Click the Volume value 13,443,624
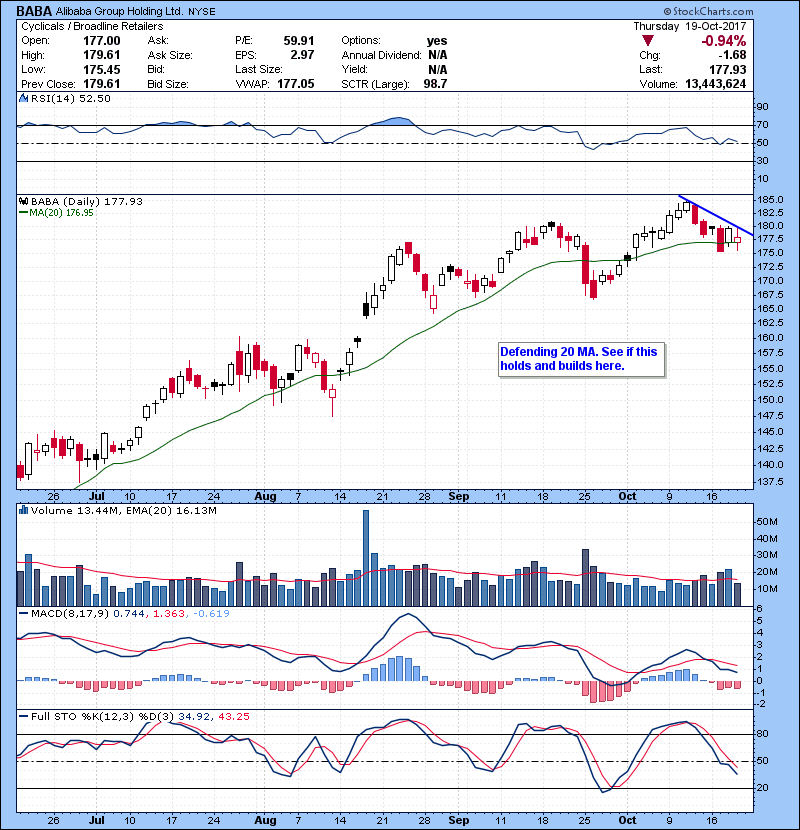This screenshot has height=830, width=800. click(x=715, y=84)
